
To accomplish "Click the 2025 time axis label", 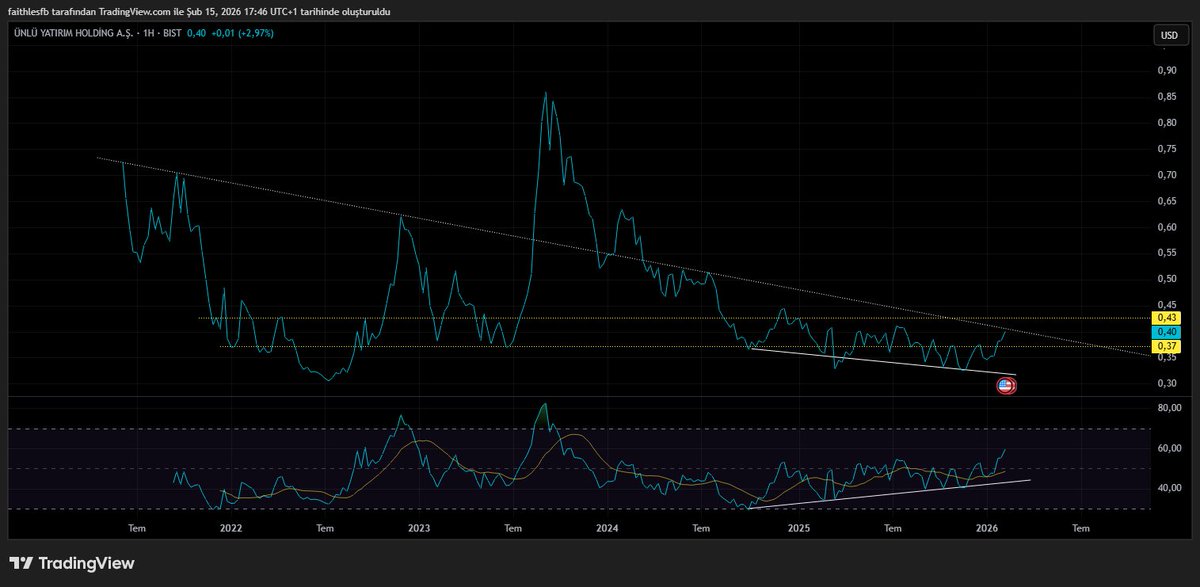I will click(798, 527).
